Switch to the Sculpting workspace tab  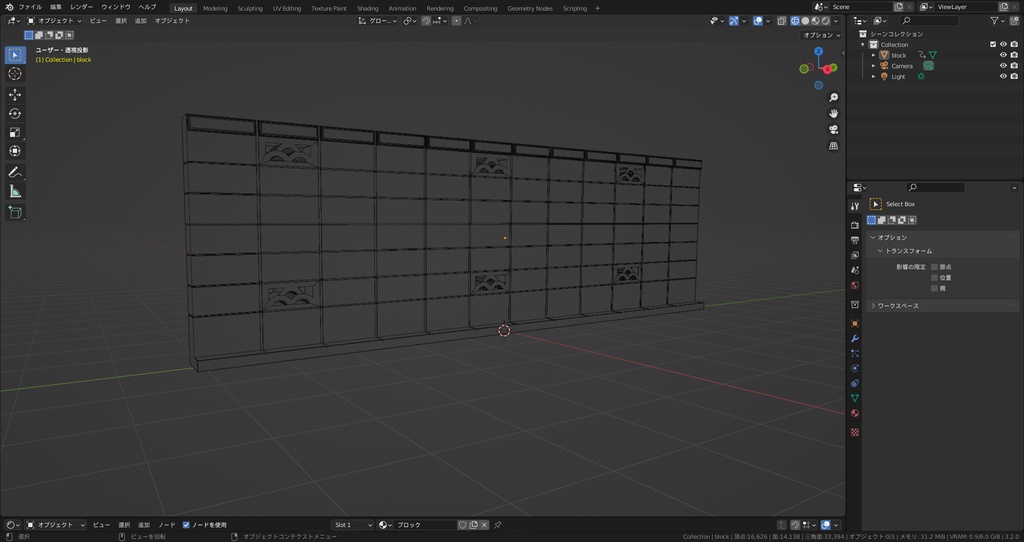[249, 8]
